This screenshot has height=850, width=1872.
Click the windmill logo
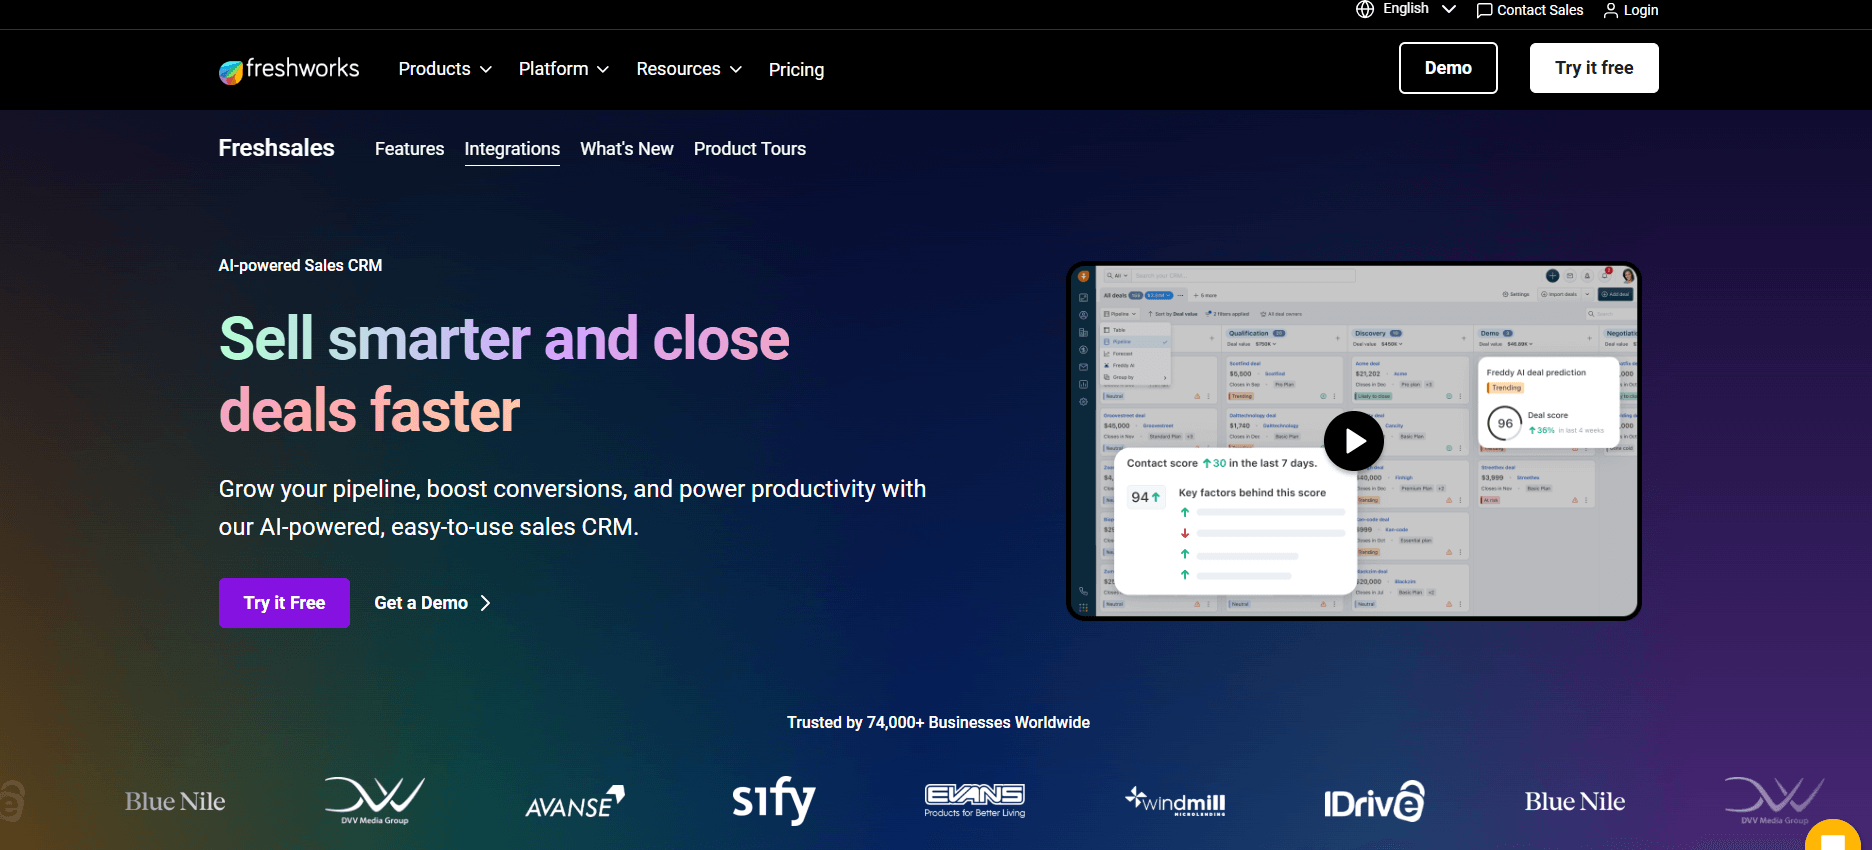(1175, 801)
